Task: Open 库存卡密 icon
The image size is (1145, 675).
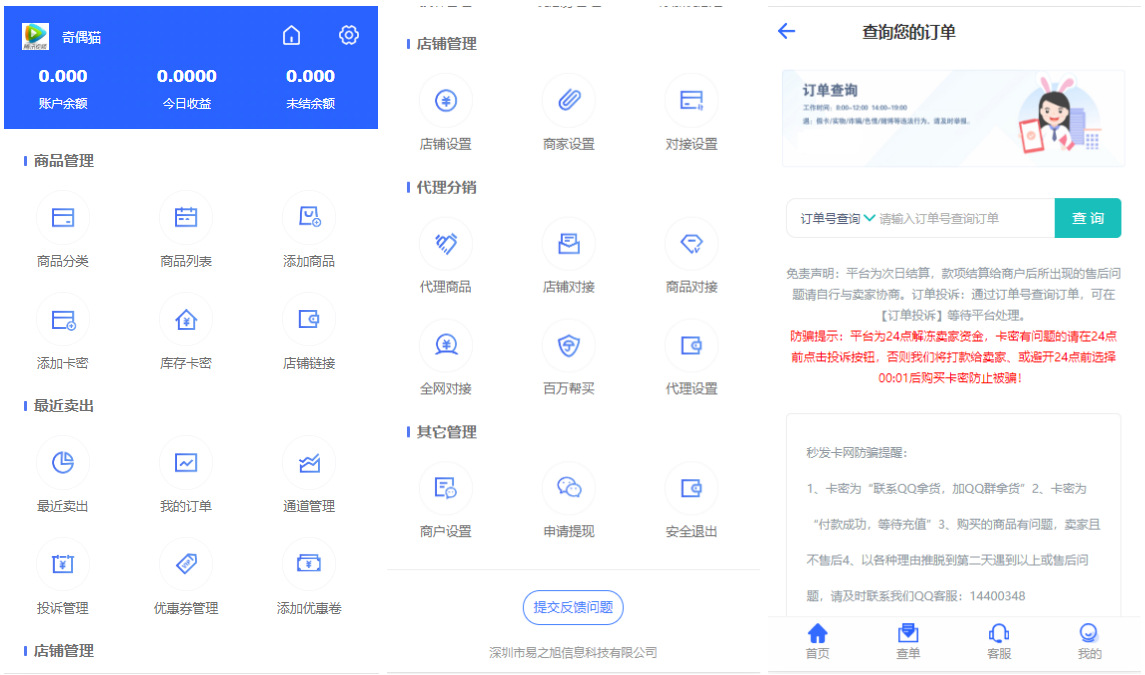Action: point(185,319)
